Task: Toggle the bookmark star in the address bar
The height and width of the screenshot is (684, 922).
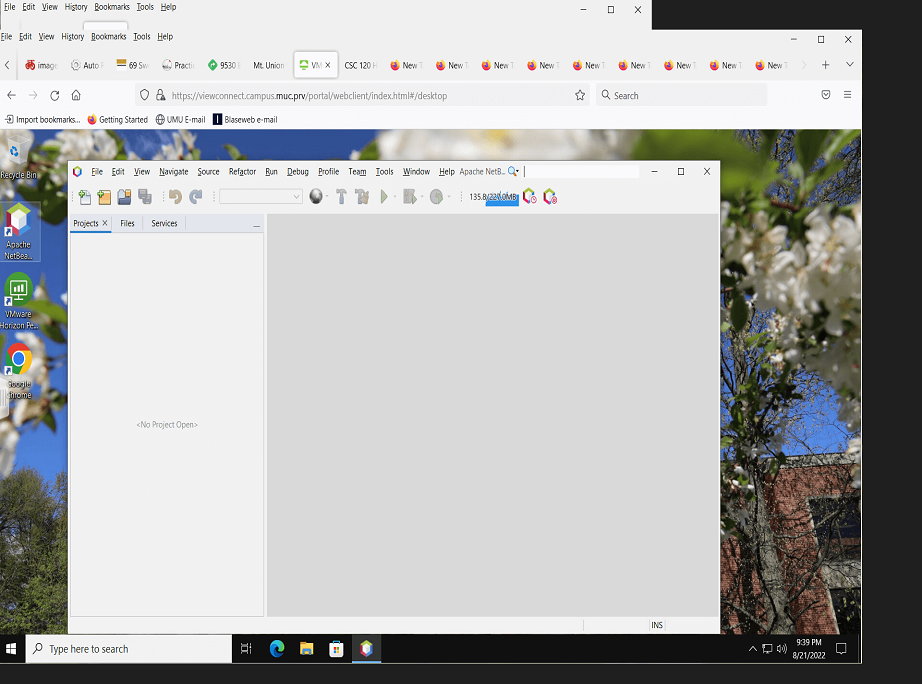Action: point(580,95)
